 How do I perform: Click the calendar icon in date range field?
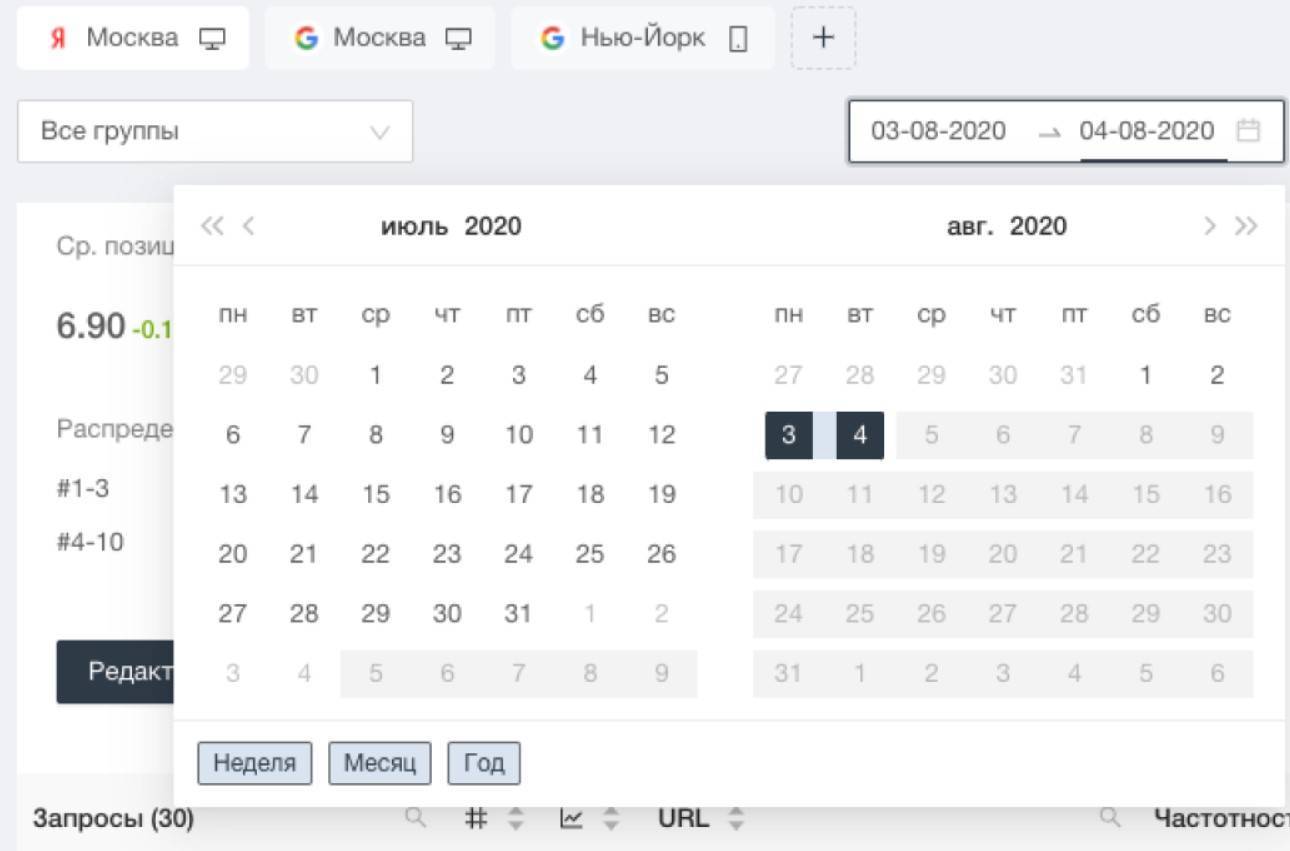pyautogui.click(x=1248, y=131)
